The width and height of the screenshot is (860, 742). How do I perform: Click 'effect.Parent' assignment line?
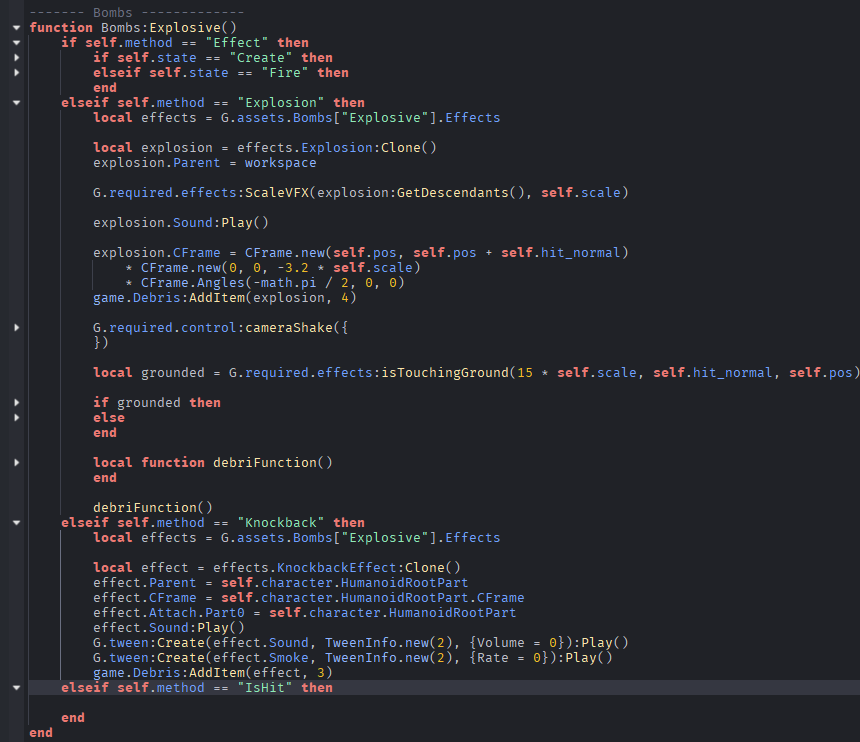[280, 582]
